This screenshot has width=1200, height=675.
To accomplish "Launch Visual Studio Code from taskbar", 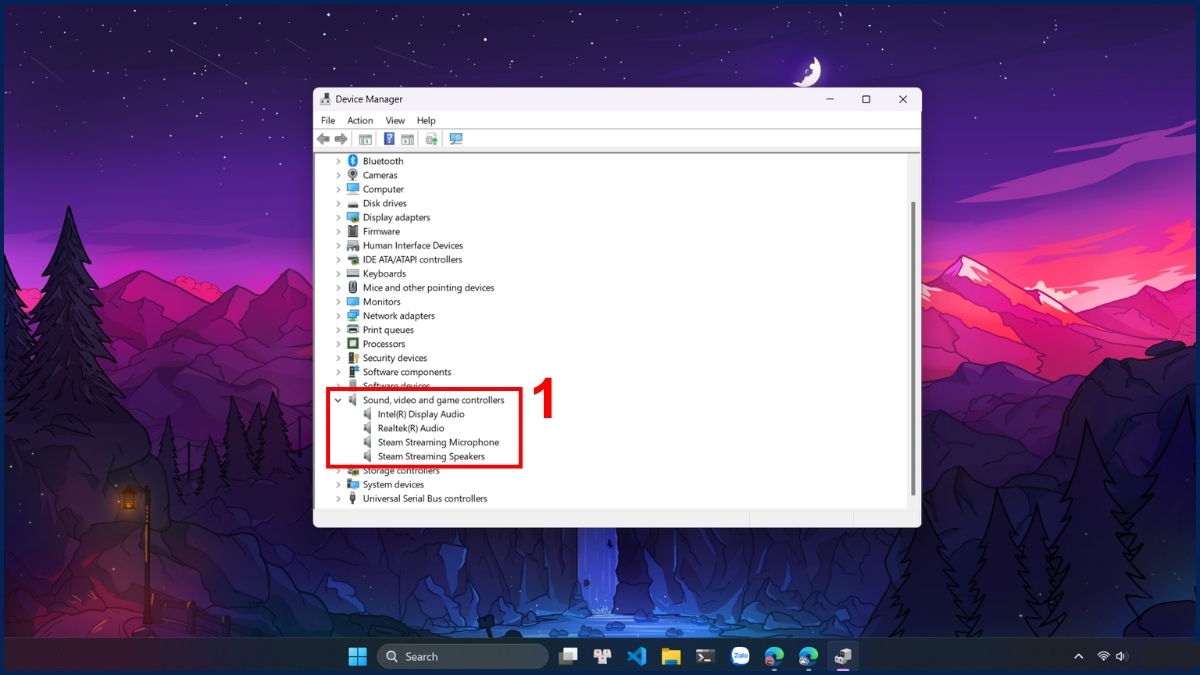I will (x=637, y=656).
